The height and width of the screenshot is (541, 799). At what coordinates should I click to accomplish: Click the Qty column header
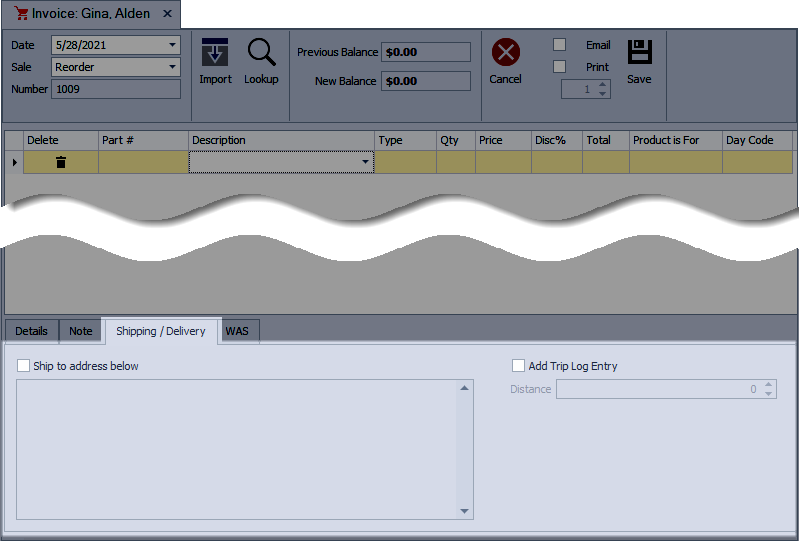(x=456, y=140)
